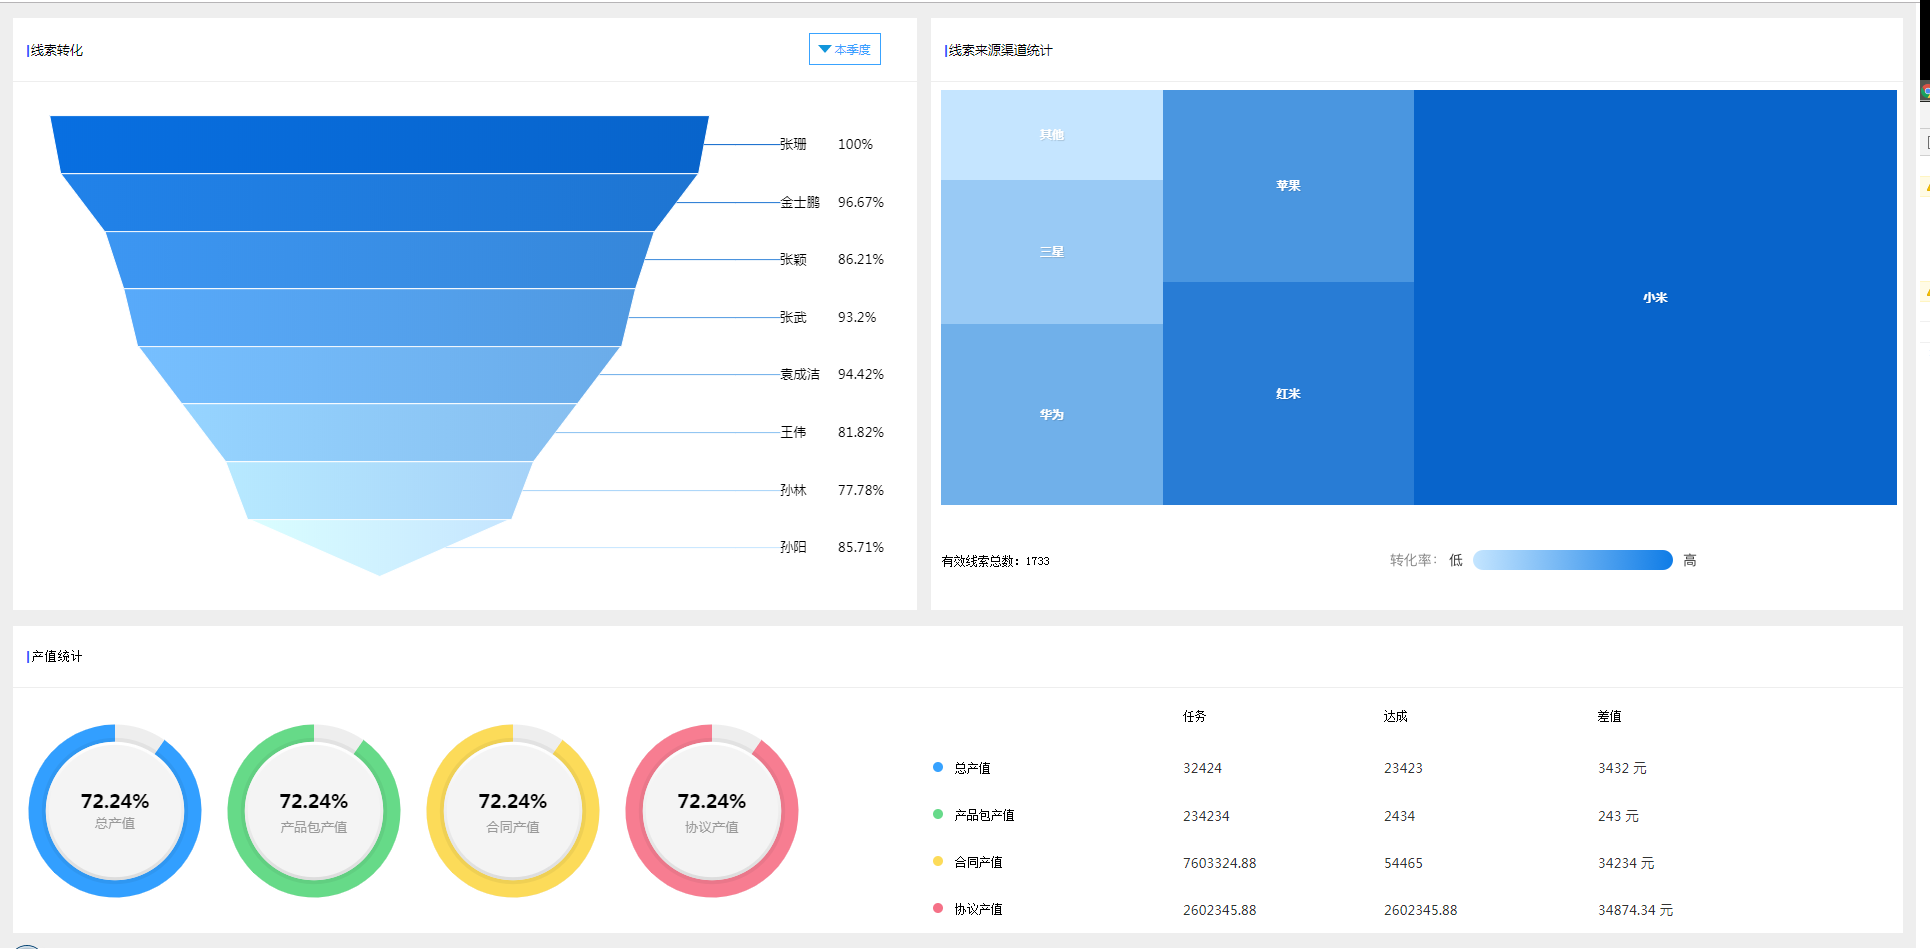The image size is (1930, 949).
Task: Click the 86.21% conversion value
Action: 861,259
